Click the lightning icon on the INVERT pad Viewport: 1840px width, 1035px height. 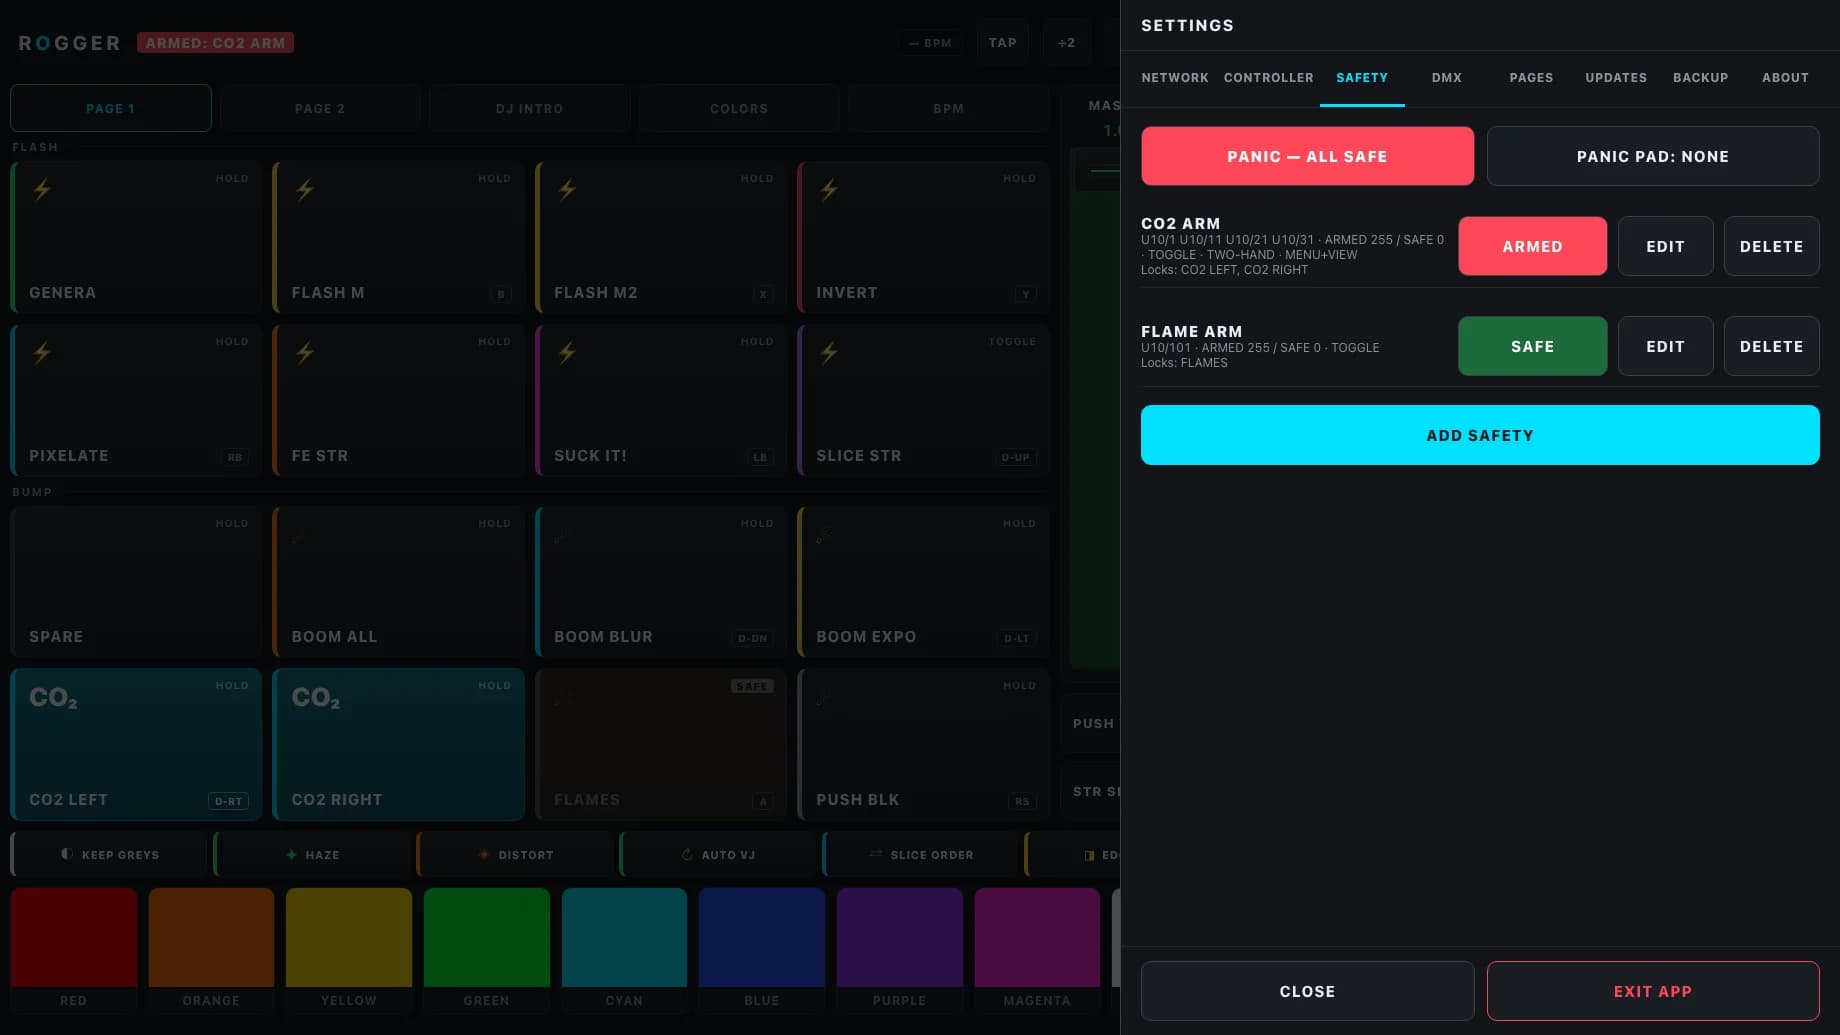[x=829, y=189]
